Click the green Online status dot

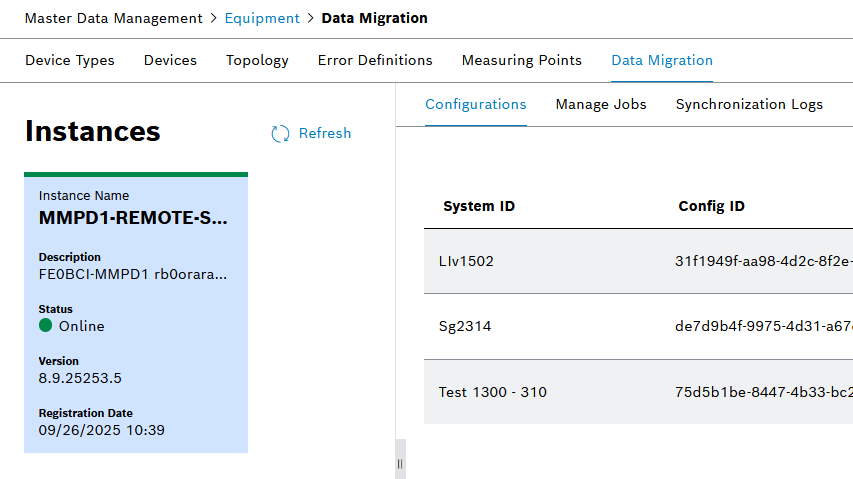[x=46, y=325]
